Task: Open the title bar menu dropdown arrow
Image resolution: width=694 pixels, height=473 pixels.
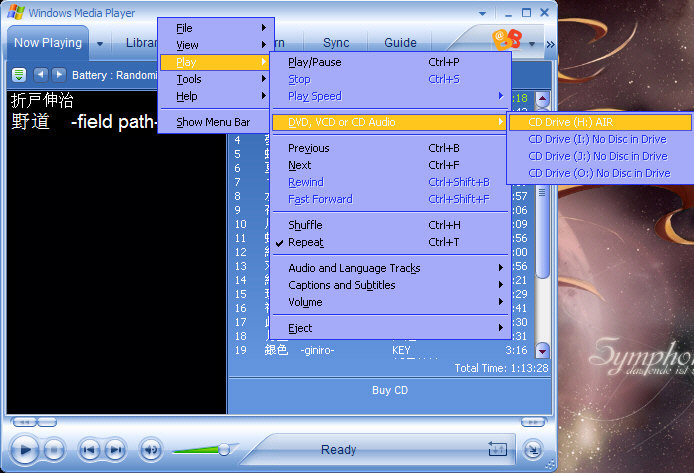Action: click(482, 13)
